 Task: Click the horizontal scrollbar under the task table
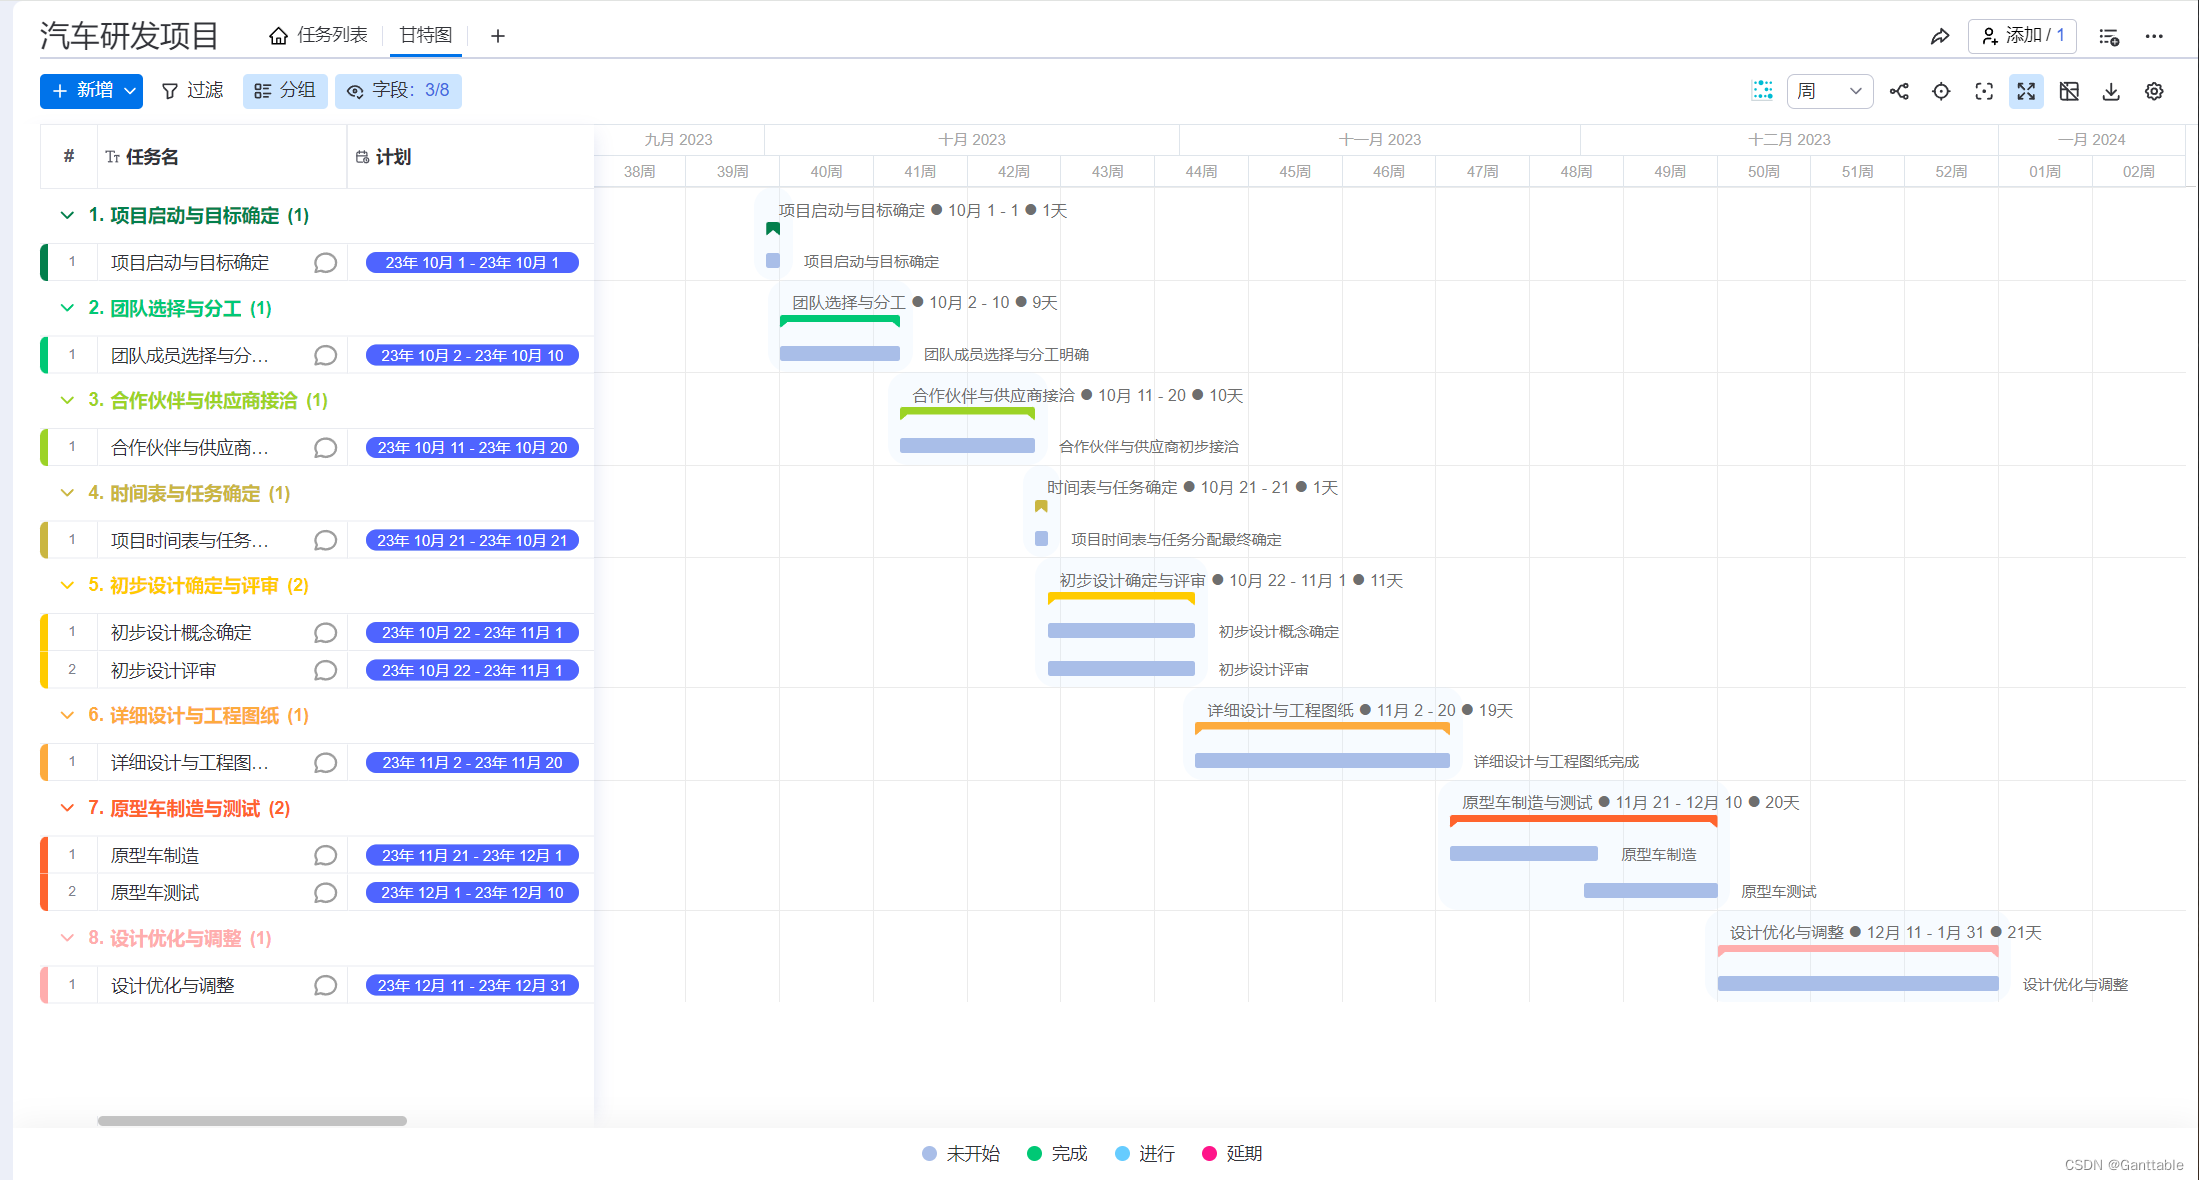252,1121
